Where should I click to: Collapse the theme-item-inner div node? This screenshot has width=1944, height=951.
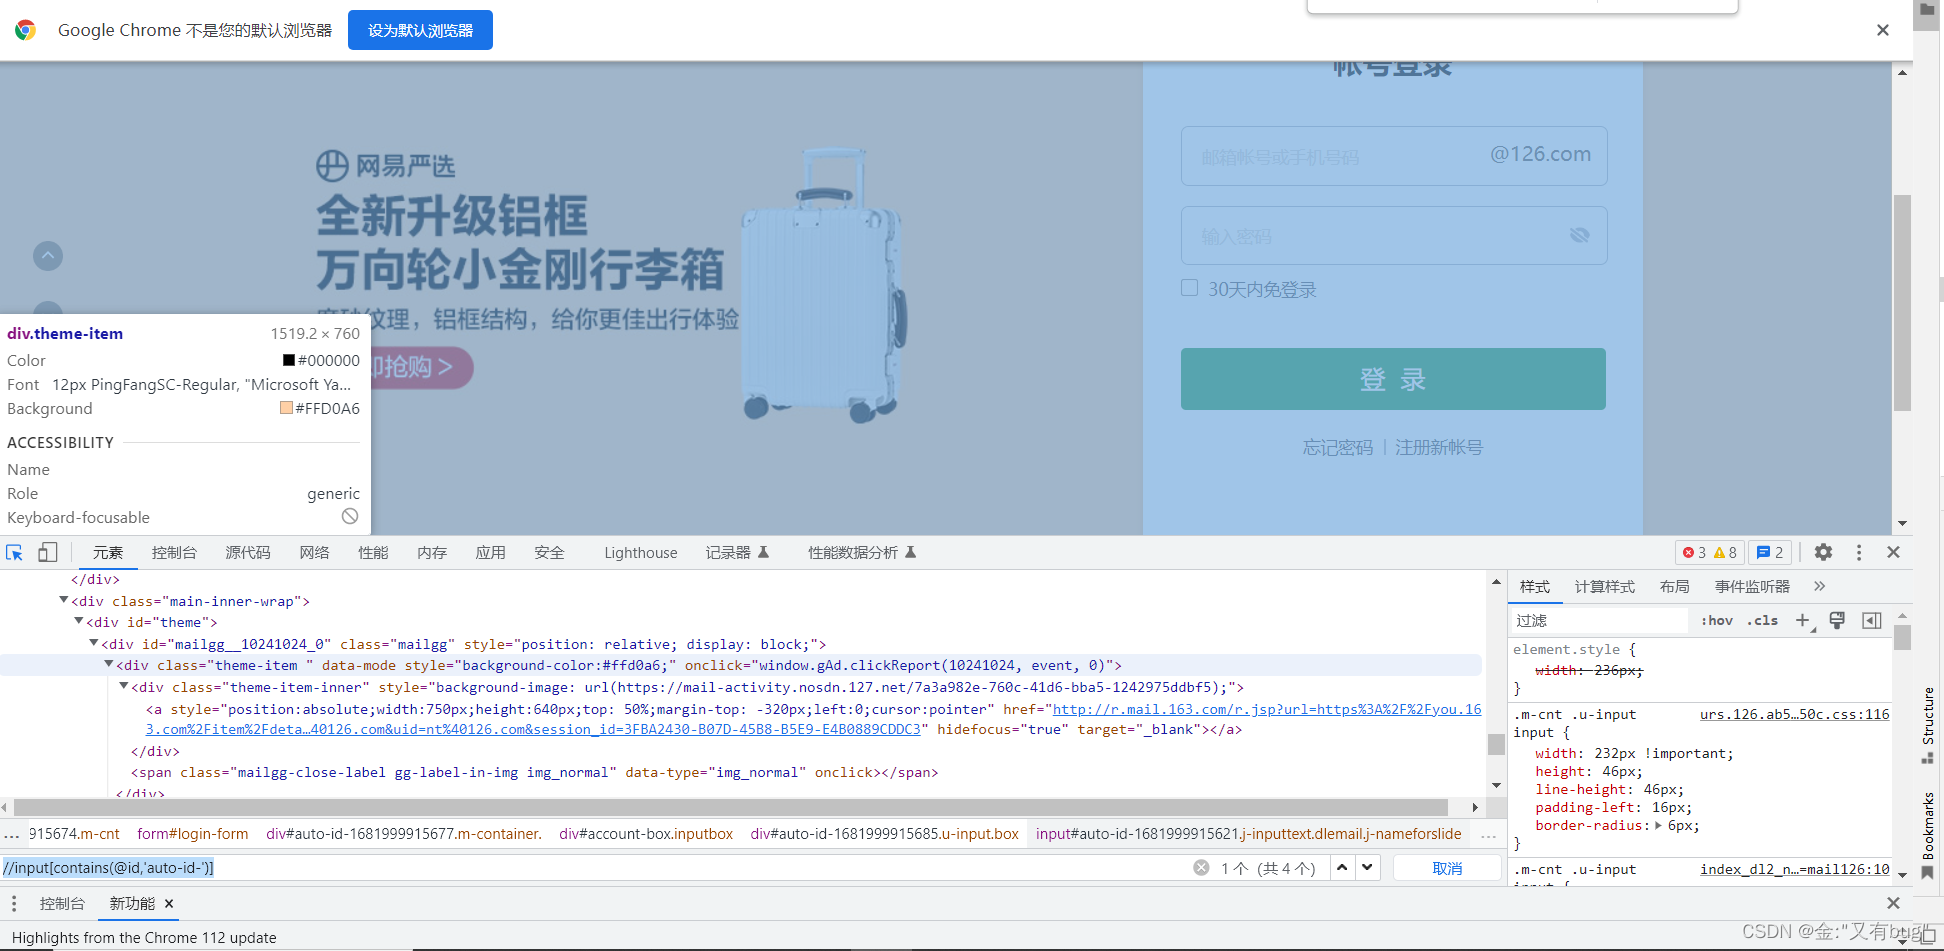click(x=124, y=686)
